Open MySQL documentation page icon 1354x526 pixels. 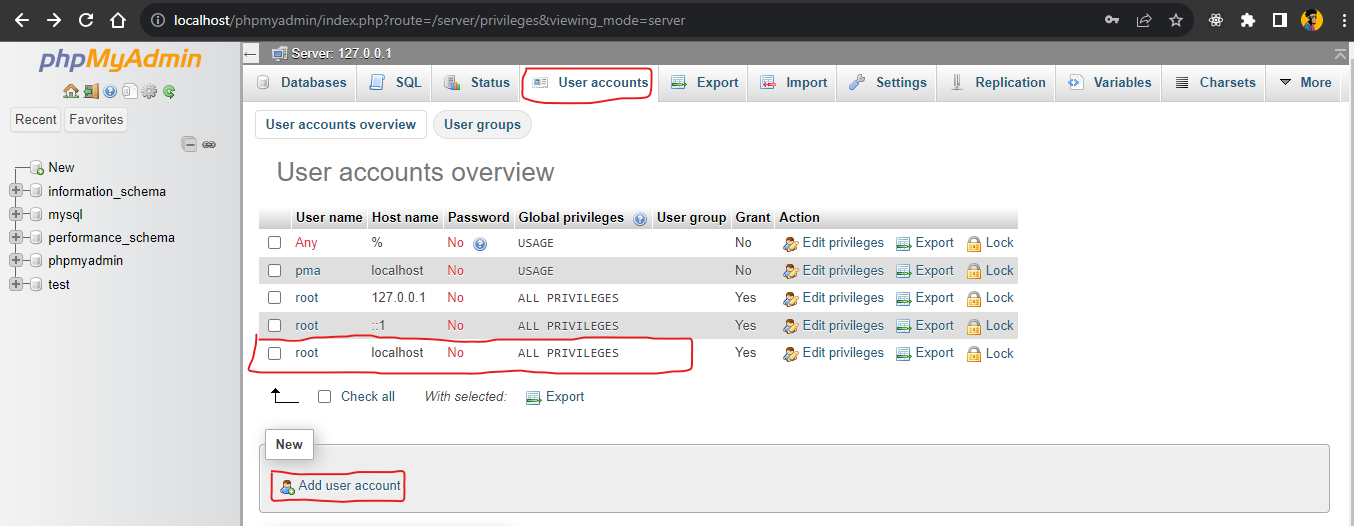tap(129, 91)
